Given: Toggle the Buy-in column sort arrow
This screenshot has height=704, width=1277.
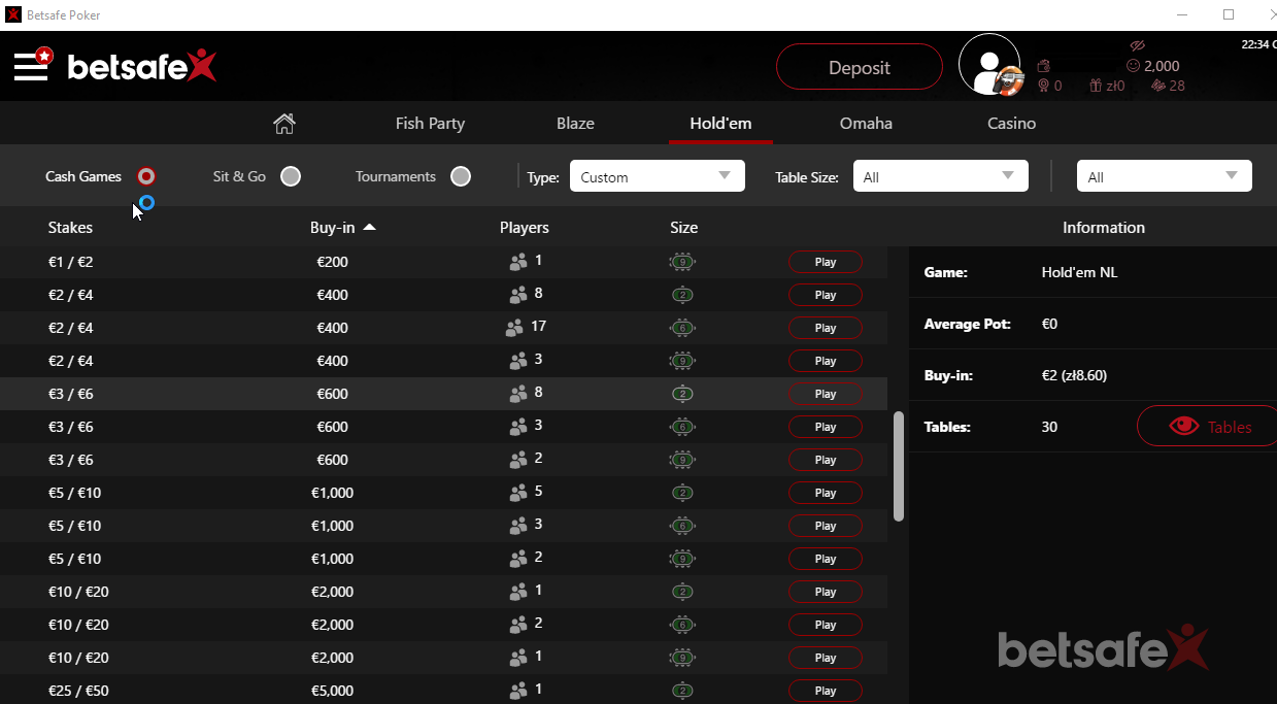Looking at the screenshot, I should pyautogui.click(x=369, y=227).
